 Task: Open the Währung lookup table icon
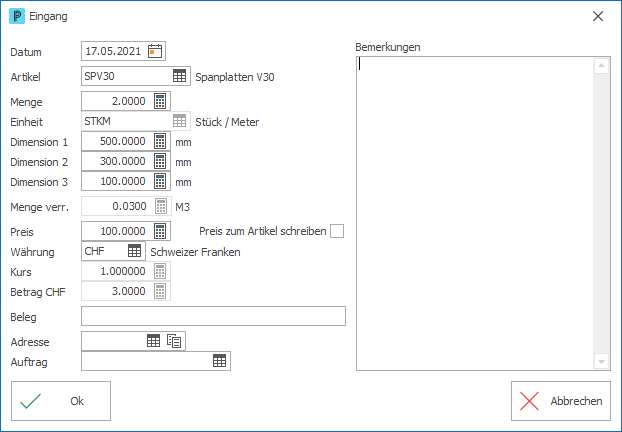pyautogui.click(x=134, y=251)
